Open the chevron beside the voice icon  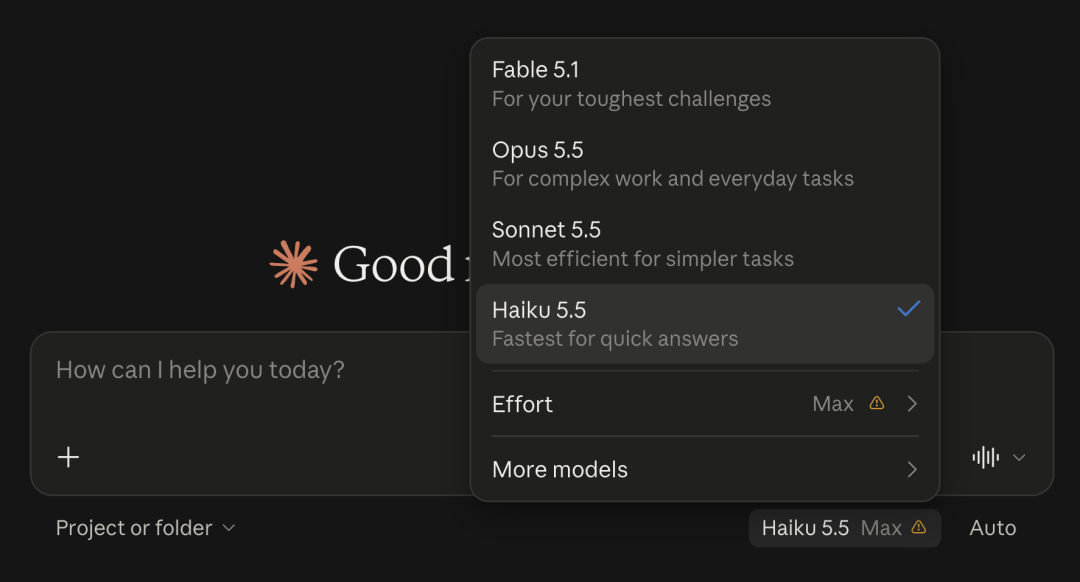1019,457
